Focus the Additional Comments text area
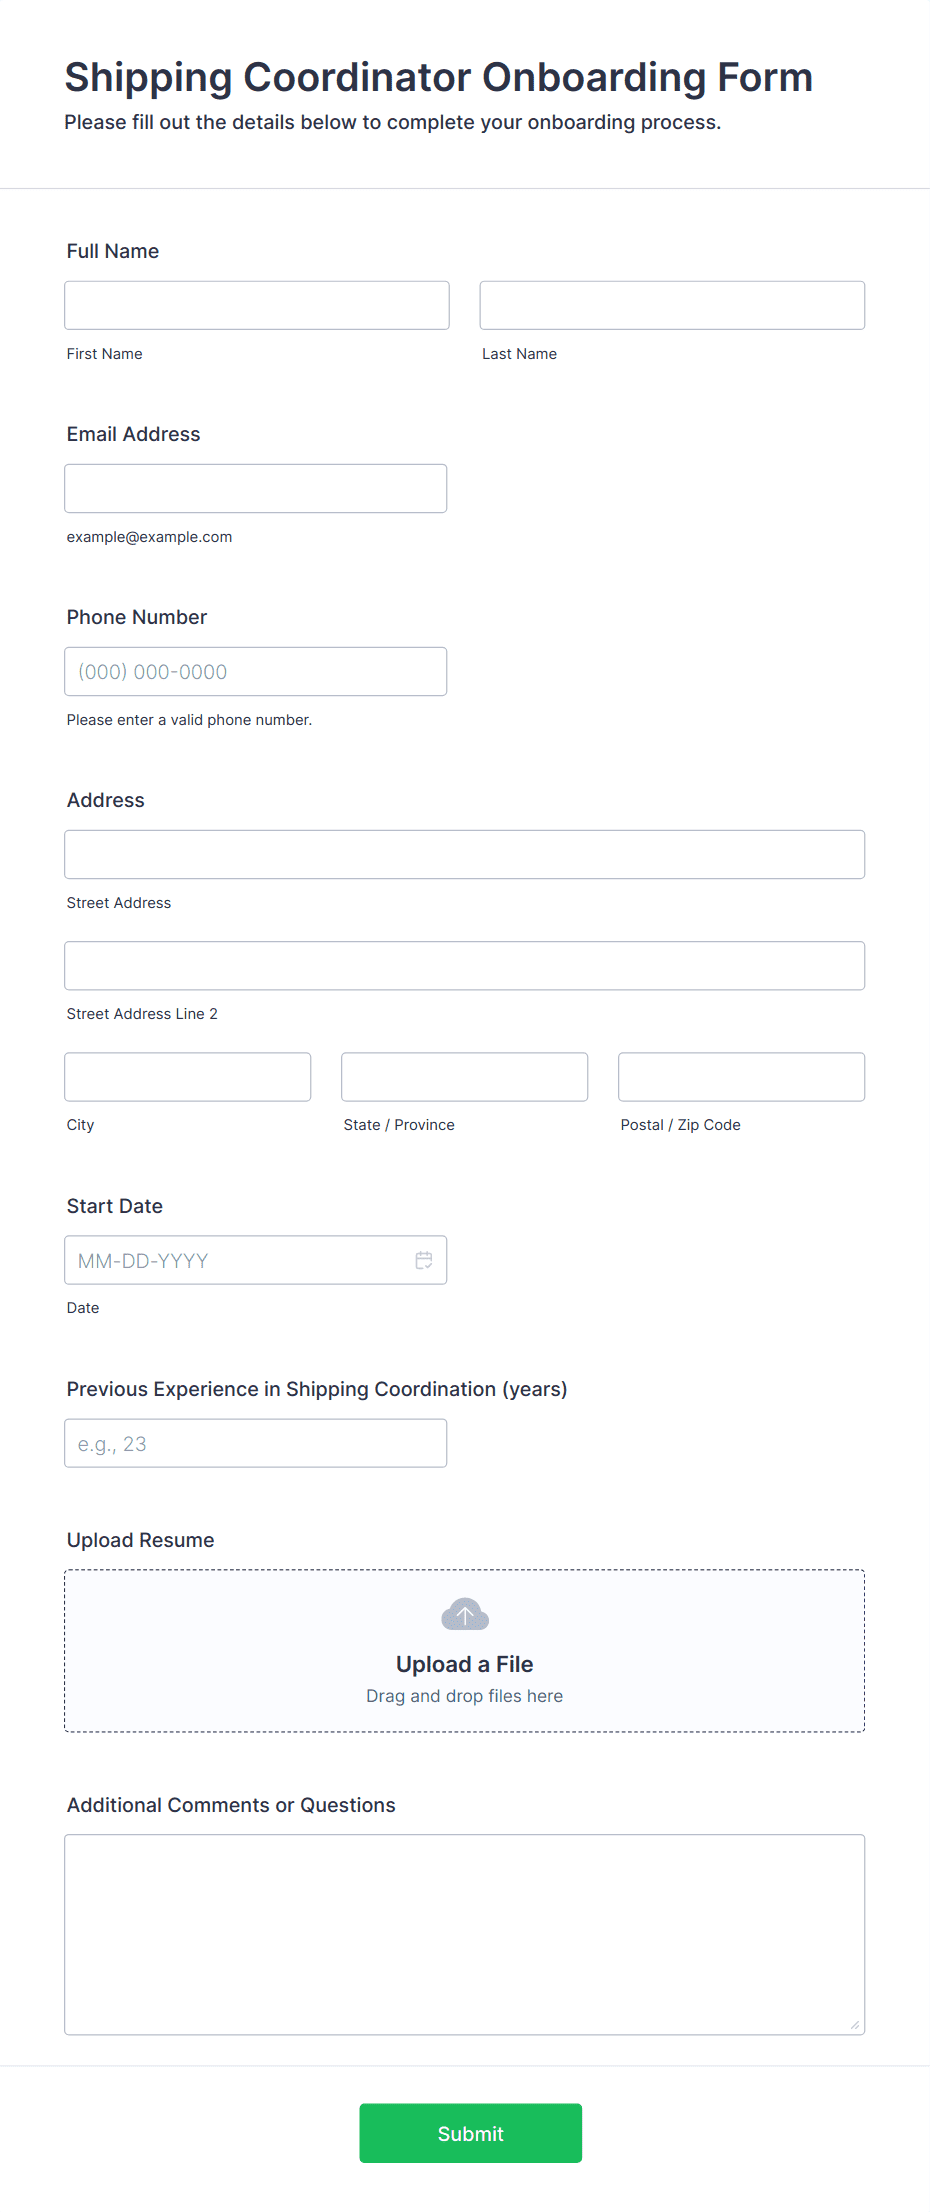Image resolution: width=930 pixels, height=2212 pixels. [x=465, y=1934]
